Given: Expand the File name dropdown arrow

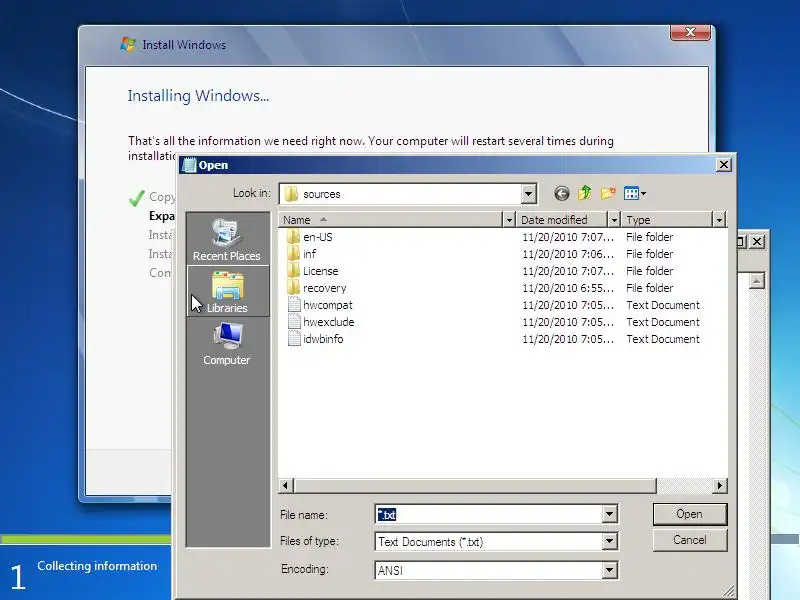Looking at the screenshot, I should pyautogui.click(x=609, y=514).
